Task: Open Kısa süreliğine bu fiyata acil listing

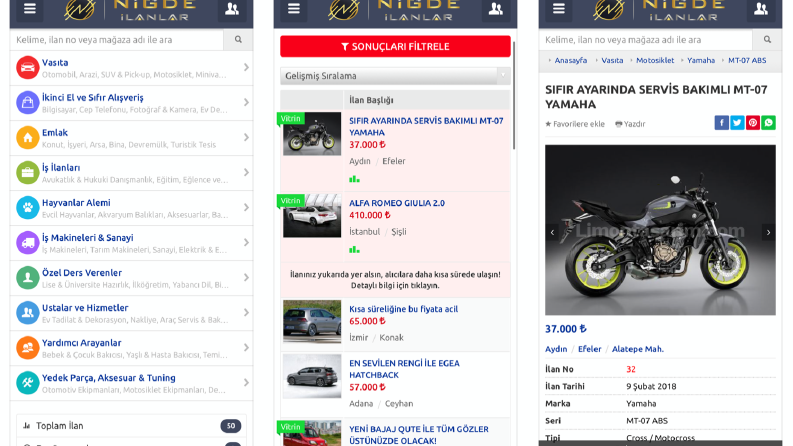Action: coord(404,309)
